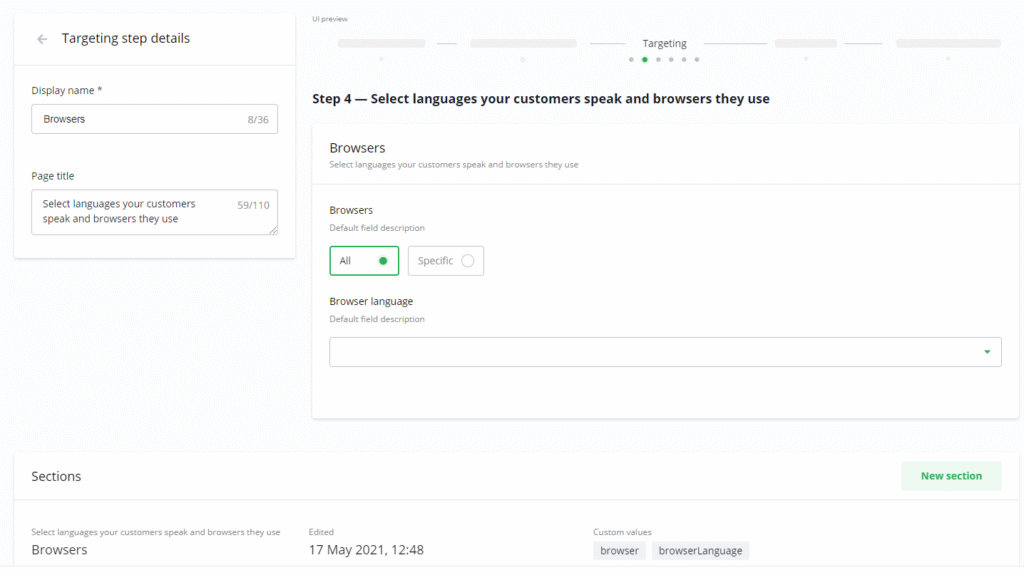Click the third step dot under Targeting
Viewport: 1024px width, 575px height.
658,60
